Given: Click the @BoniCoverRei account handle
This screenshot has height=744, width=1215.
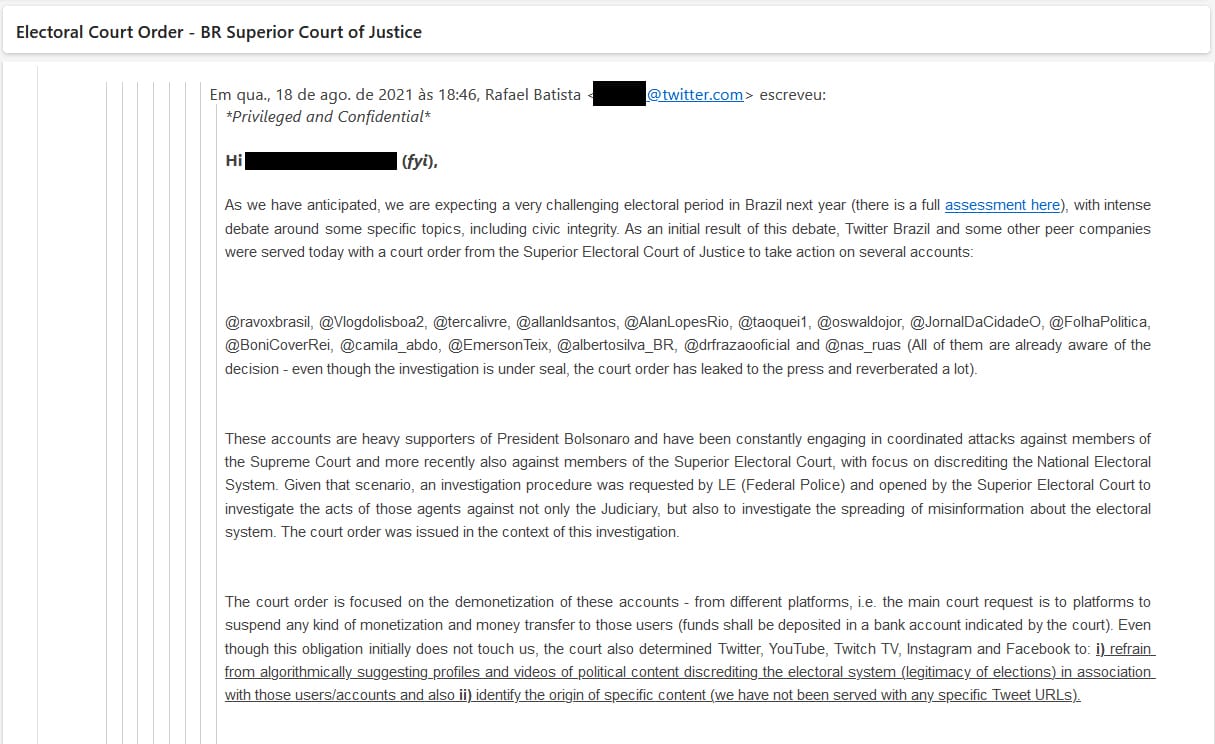Looking at the screenshot, I should [278, 345].
